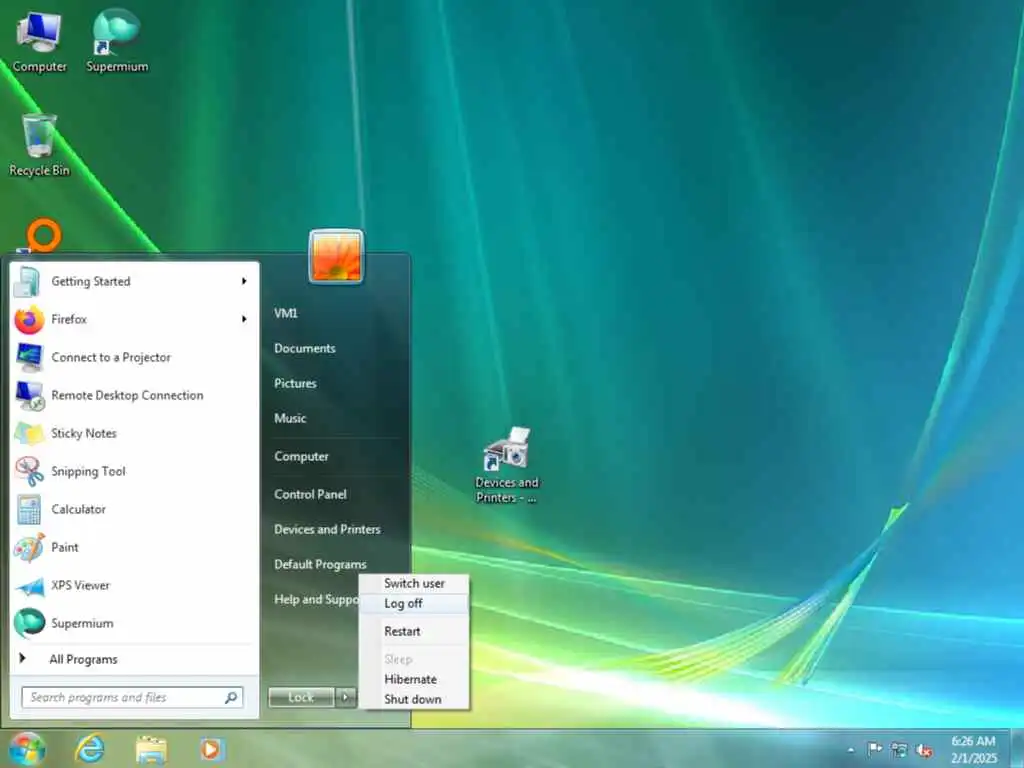
Task: Open Music from Start menu
Action: [290, 418]
